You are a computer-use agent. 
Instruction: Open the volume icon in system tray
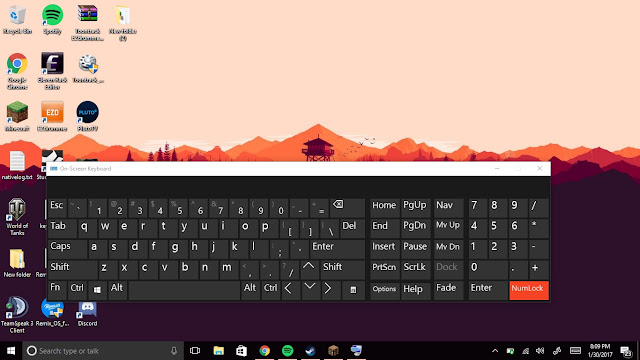click(x=540, y=351)
